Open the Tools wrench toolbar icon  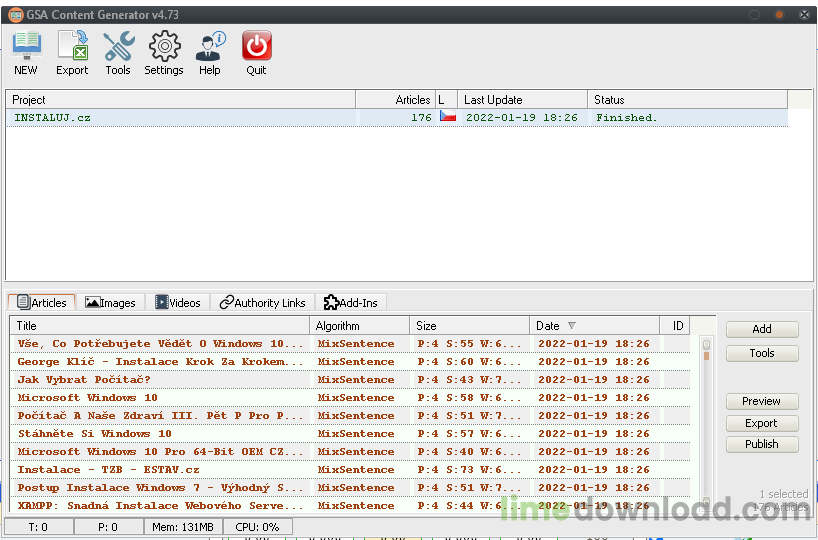118,46
